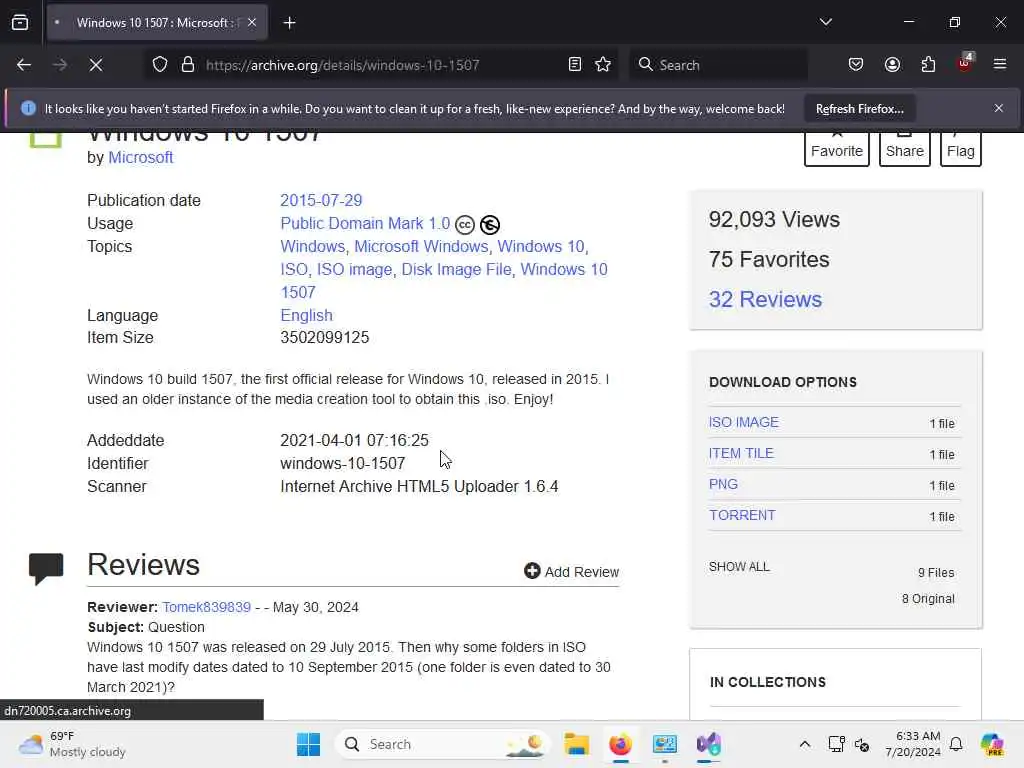Open the uBlock Origin extension icon

pos(965,63)
